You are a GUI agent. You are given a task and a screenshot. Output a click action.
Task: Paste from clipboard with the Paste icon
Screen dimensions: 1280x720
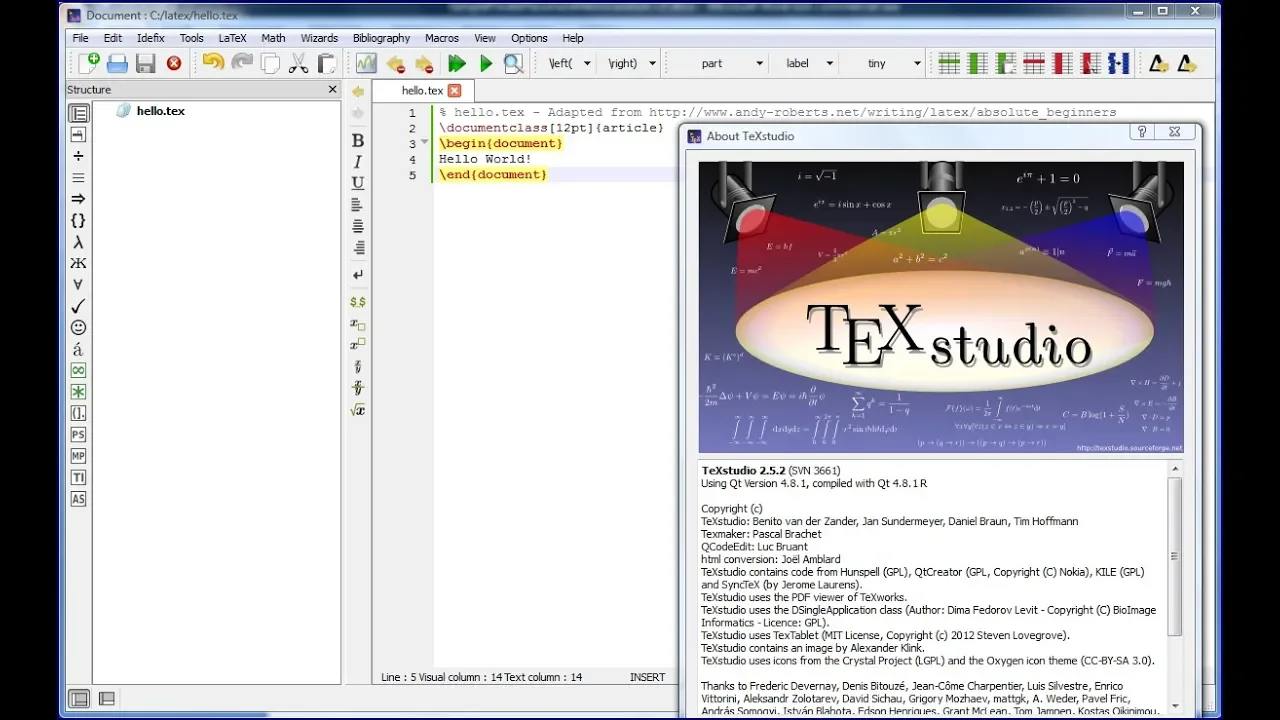pos(326,63)
